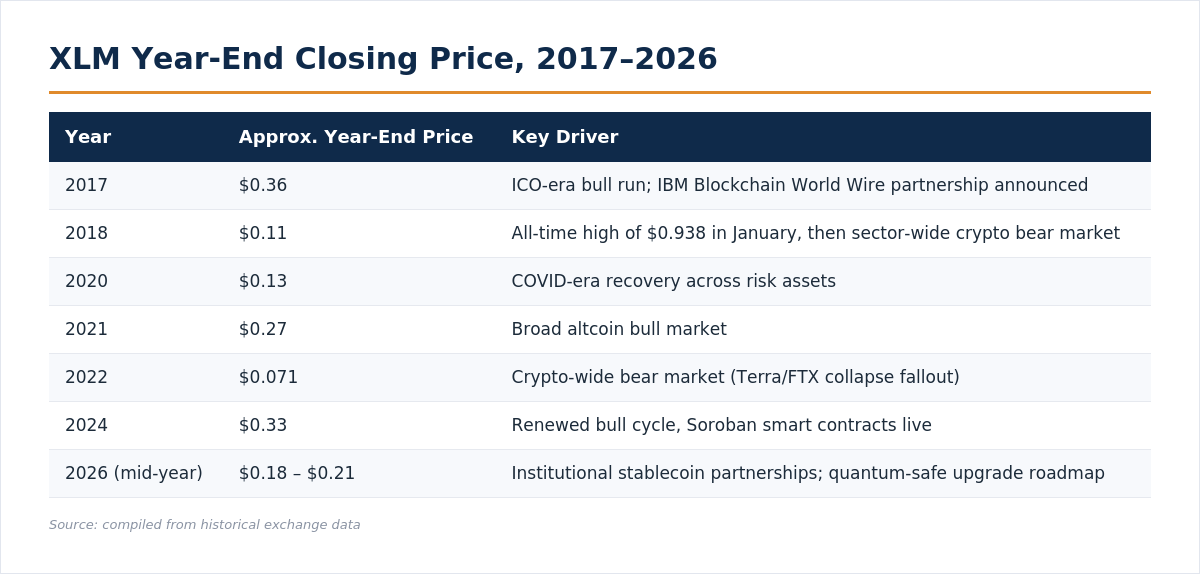Screen dimensions: 1200x574
Task: Click the $0.071 price value
Action: (x=268, y=377)
